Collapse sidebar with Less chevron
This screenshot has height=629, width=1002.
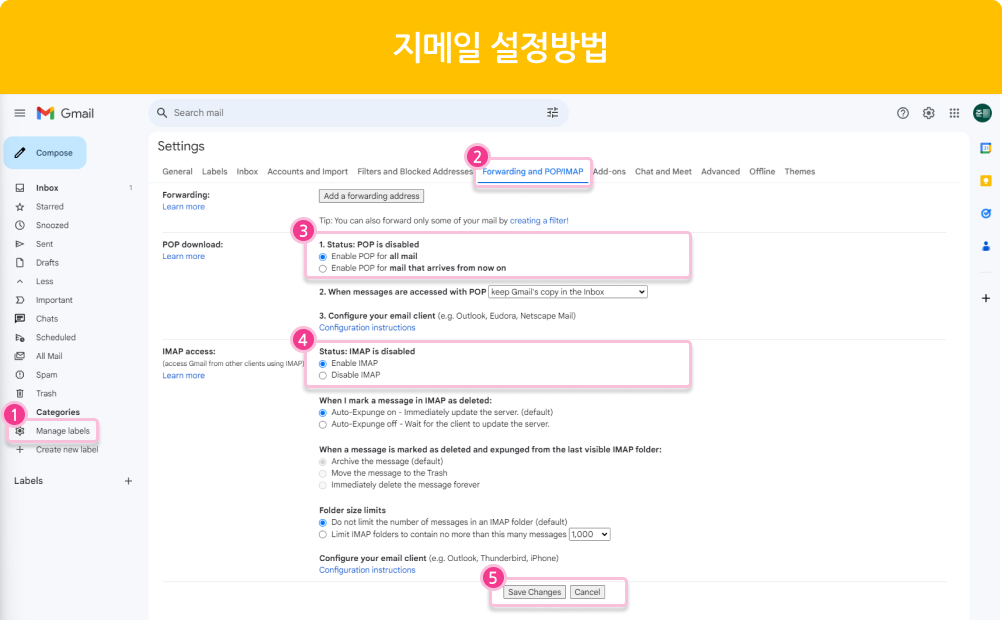20,281
